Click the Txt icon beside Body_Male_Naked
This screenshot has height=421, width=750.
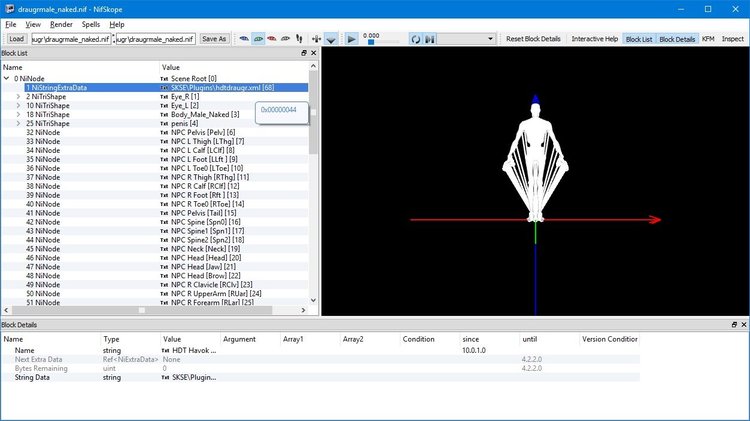pyautogui.click(x=165, y=114)
